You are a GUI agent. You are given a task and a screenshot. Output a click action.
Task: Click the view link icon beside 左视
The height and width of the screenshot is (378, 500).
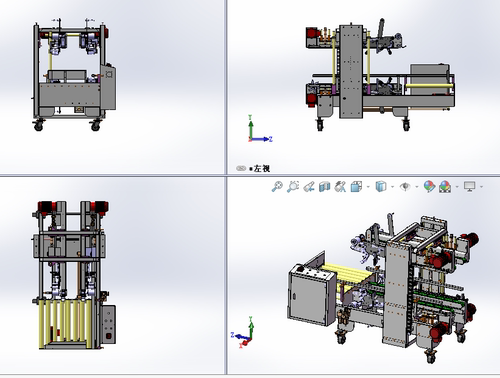point(241,168)
